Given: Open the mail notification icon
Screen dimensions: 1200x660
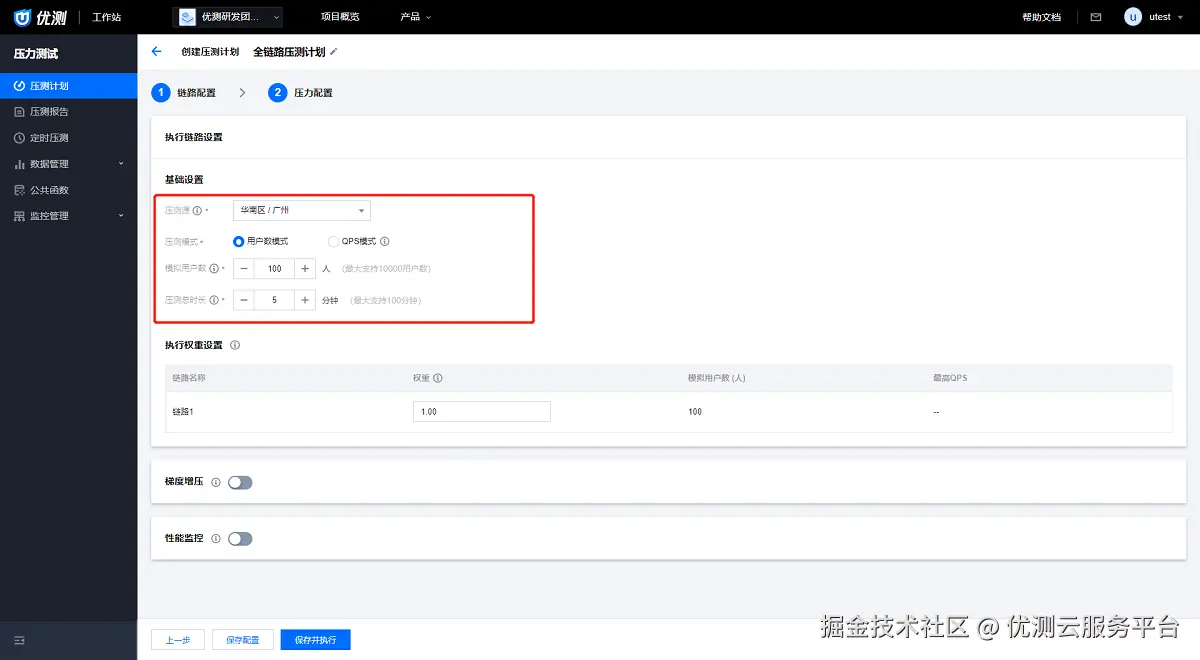Looking at the screenshot, I should (x=1096, y=16).
